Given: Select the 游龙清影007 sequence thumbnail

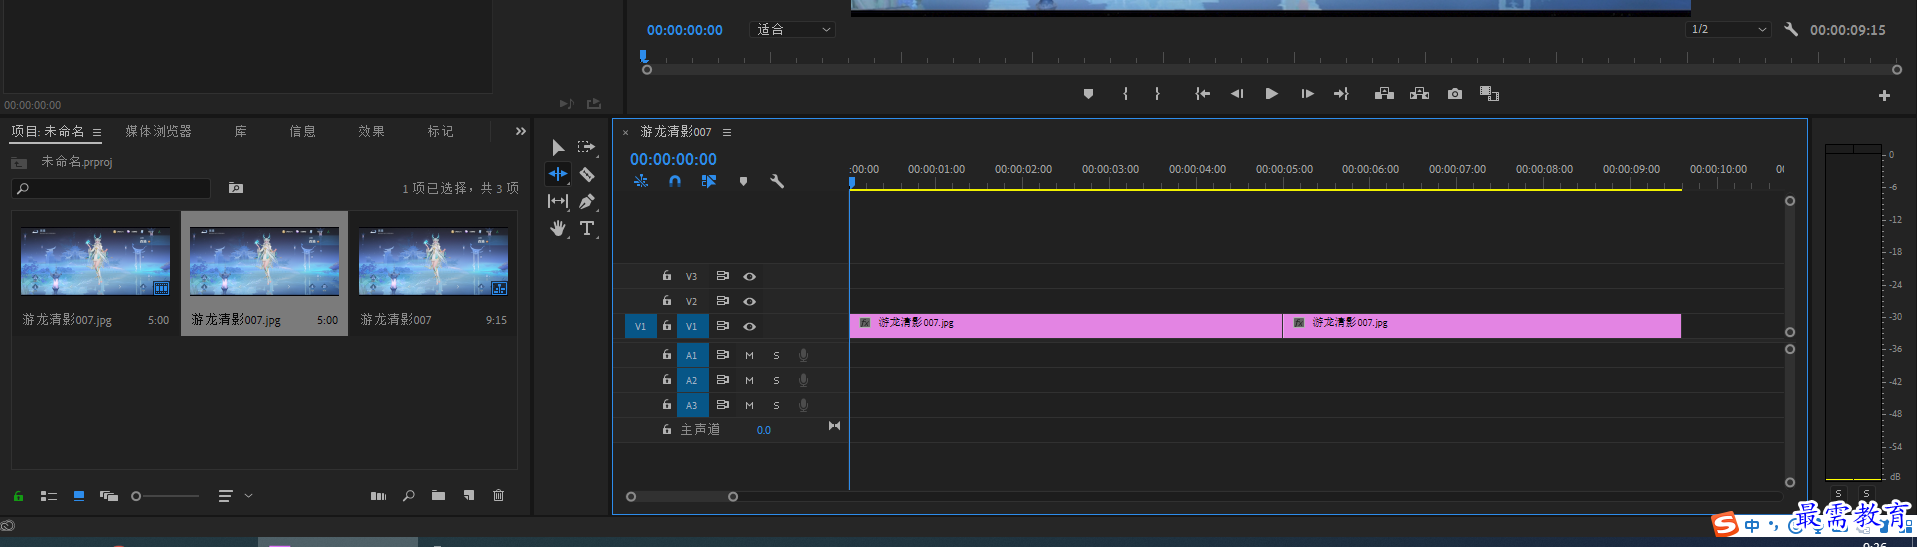Looking at the screenshot, I should pyautogui.click(x=433, y=261).
